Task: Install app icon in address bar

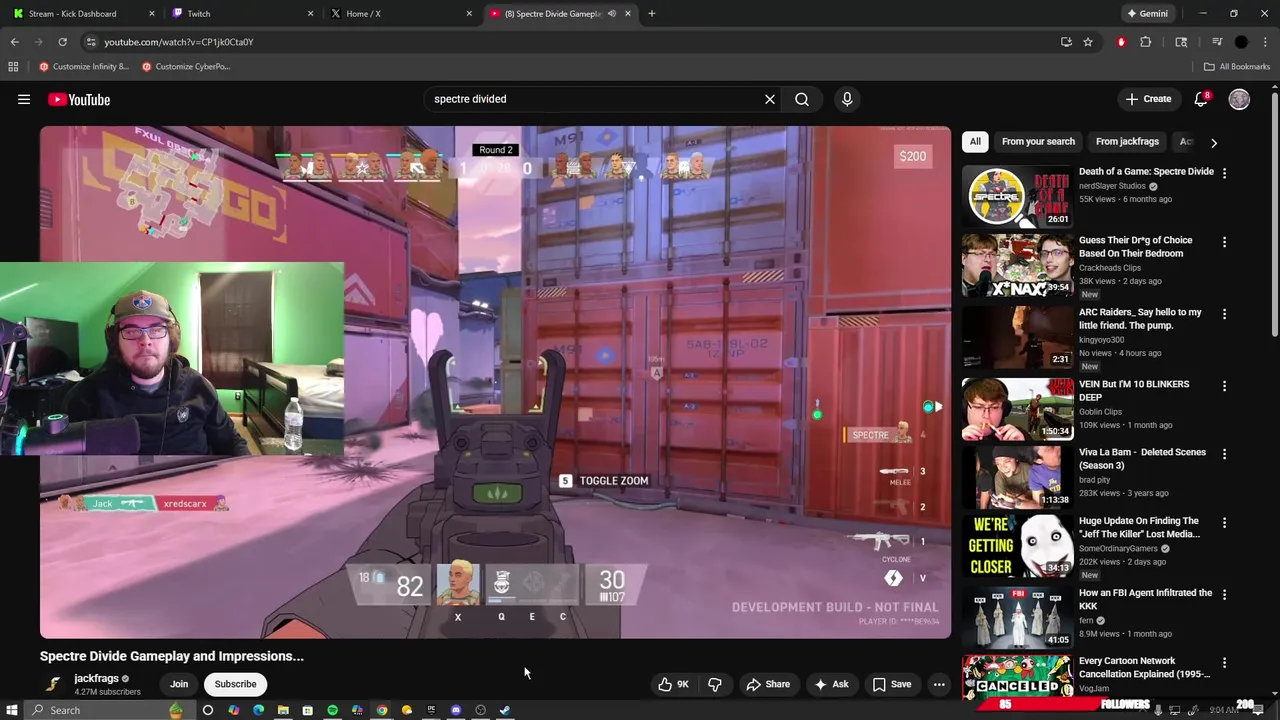Action: click(1066, 42)
